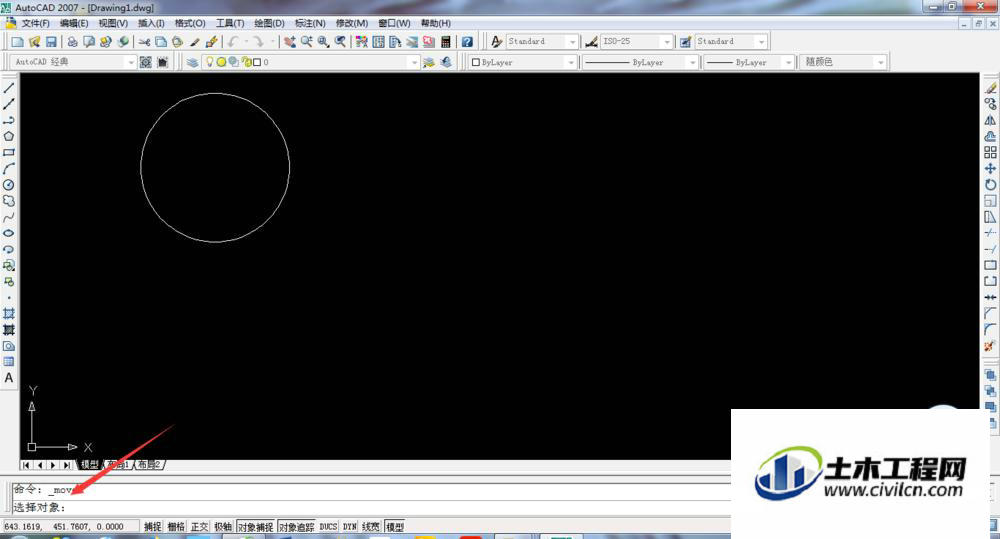Switch to the 布局2 layout tab
The width and height of the screenshot is (1000, 539).
point(149,465)
